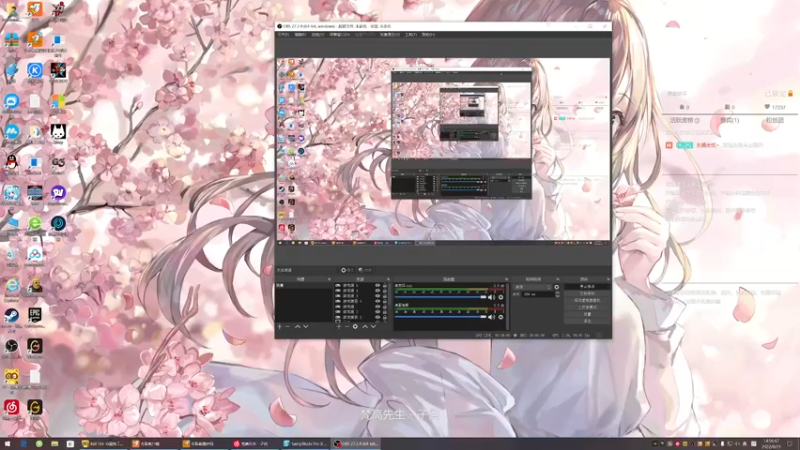Add a new source with the plus icon
This screenshot has height=450, width=800.
[x=339, y=326]
